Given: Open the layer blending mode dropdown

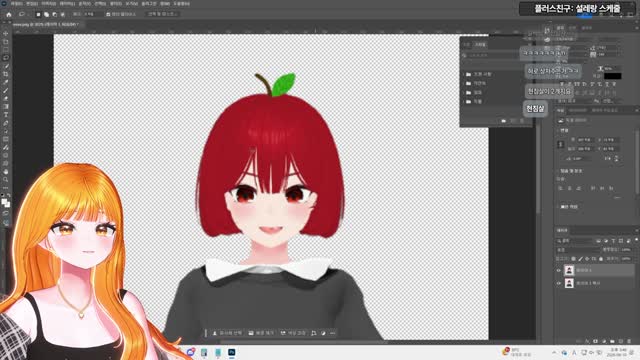Looking at the screenshot, I should pyautogui.click(x=579, y=249).
